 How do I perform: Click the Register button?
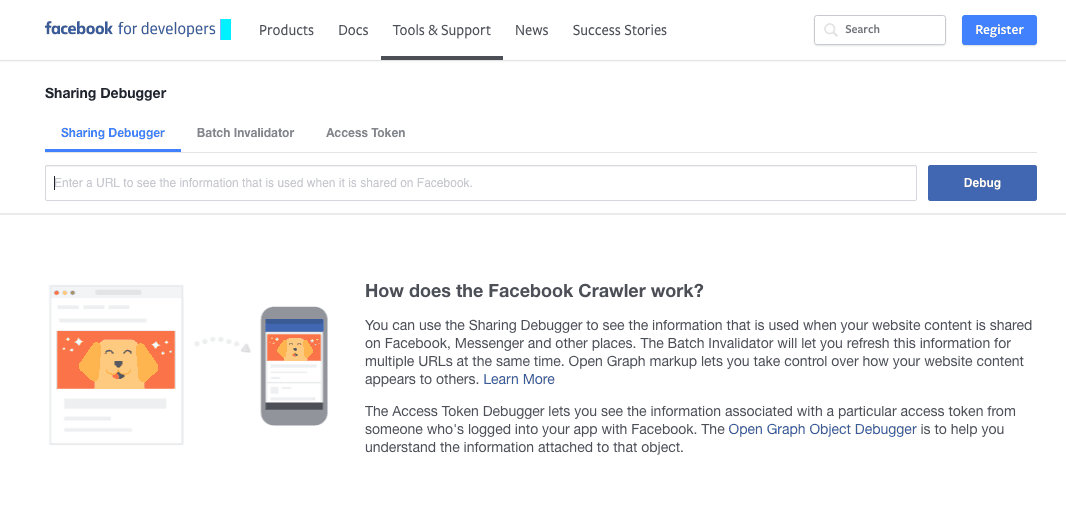tap(999, 30)
